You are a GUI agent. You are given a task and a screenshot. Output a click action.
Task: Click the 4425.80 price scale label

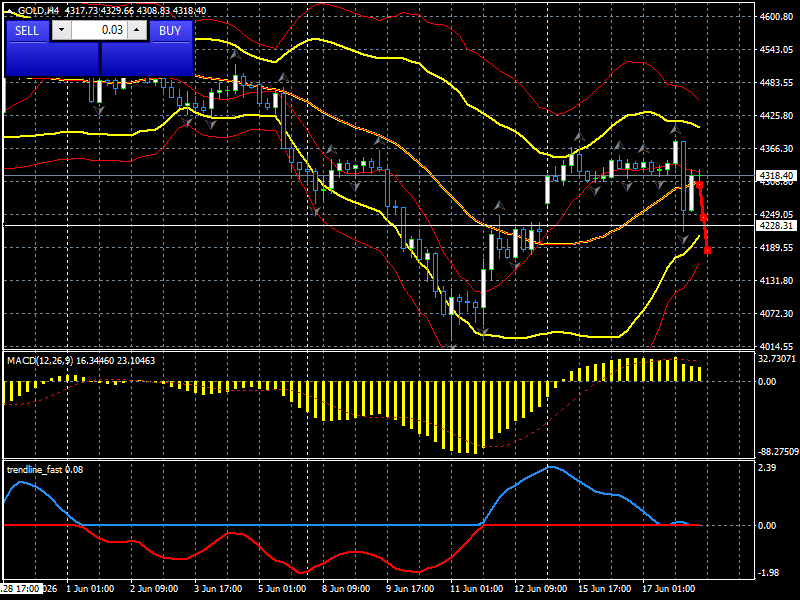777,116
